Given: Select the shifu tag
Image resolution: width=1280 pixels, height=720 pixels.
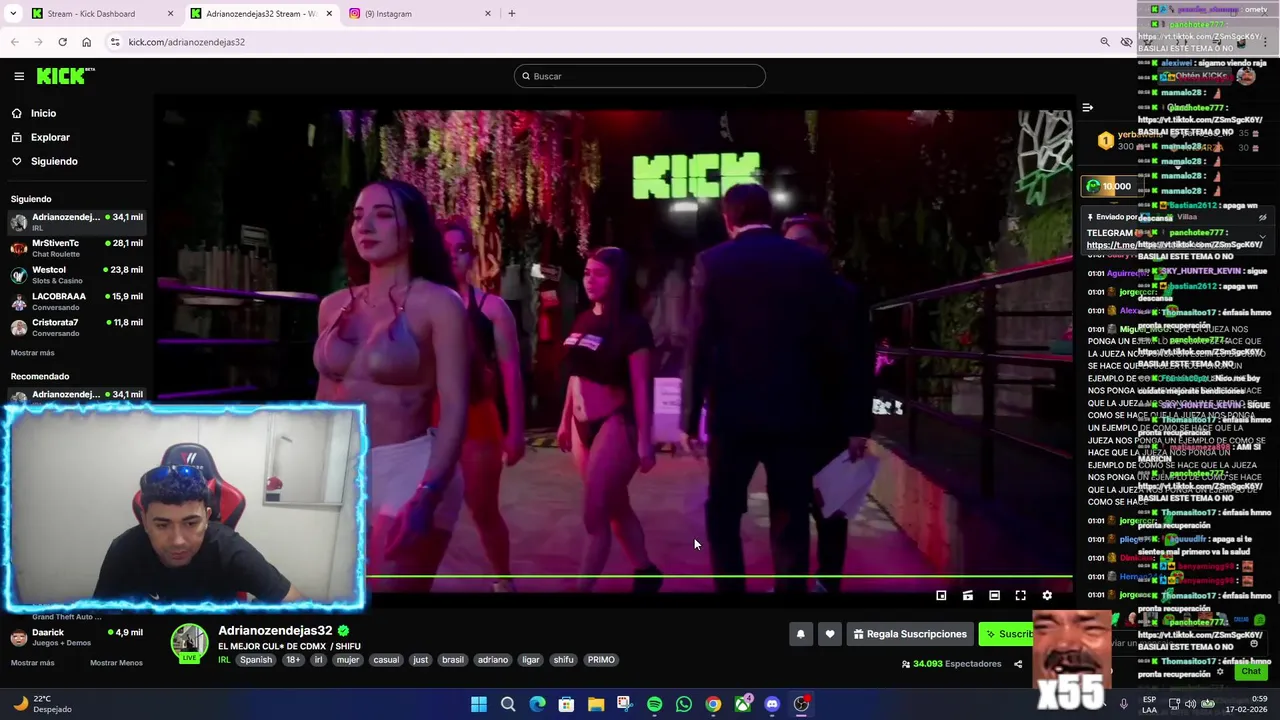Looking at the screenshot, I should [x=564, y=660].
